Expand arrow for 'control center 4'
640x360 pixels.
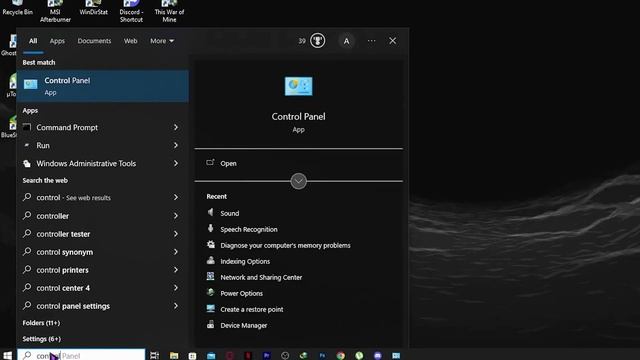176,288
